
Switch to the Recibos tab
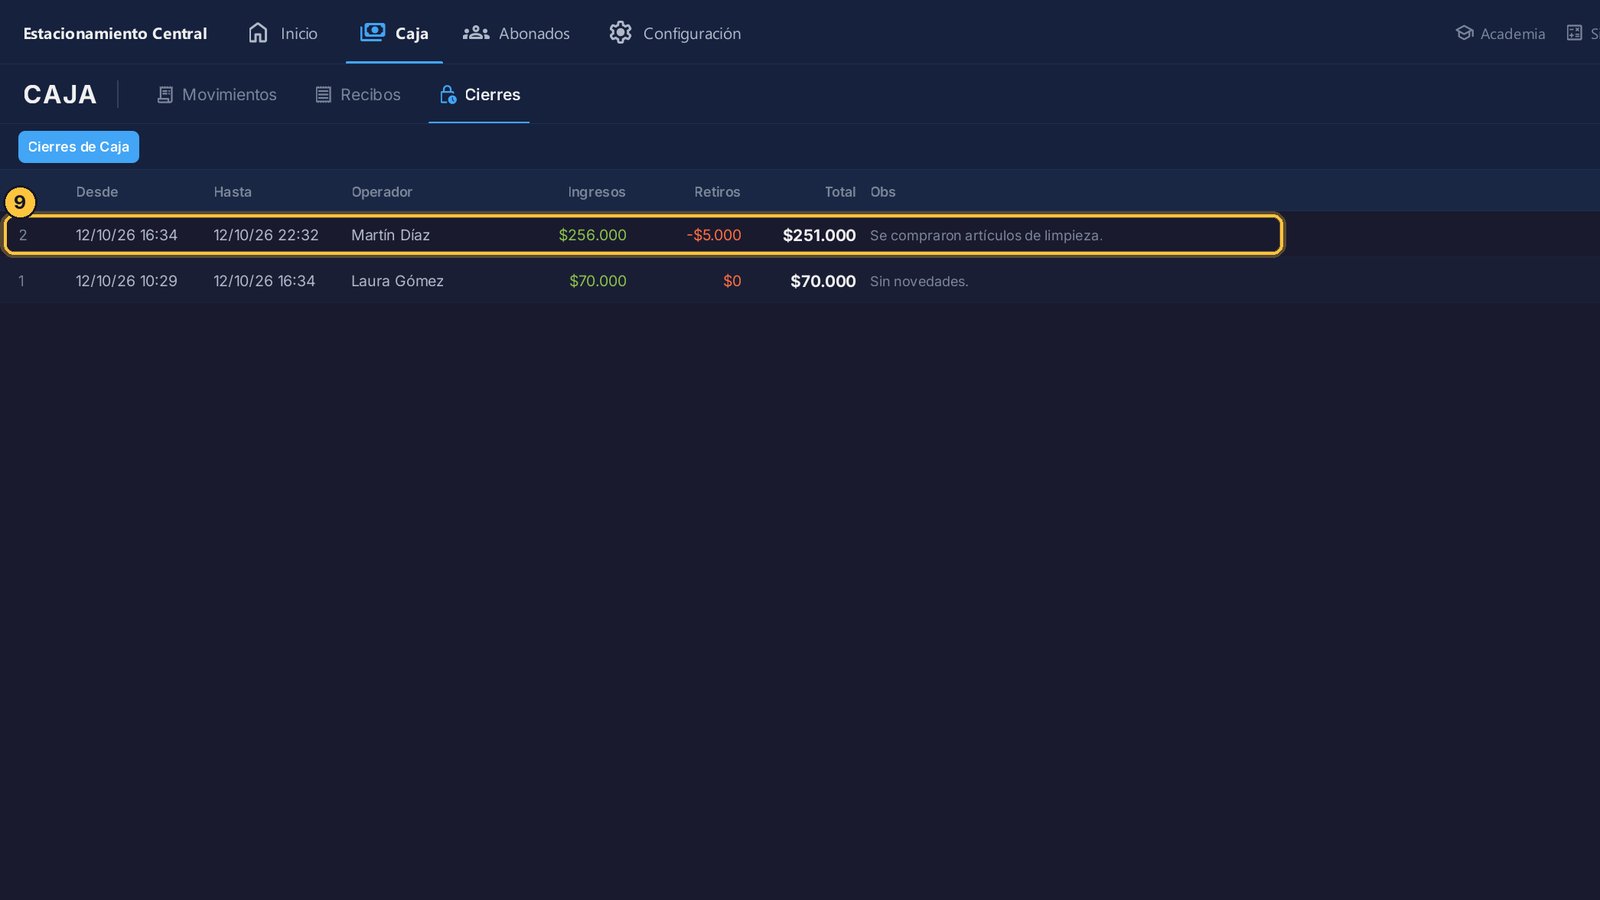point(358,95)
